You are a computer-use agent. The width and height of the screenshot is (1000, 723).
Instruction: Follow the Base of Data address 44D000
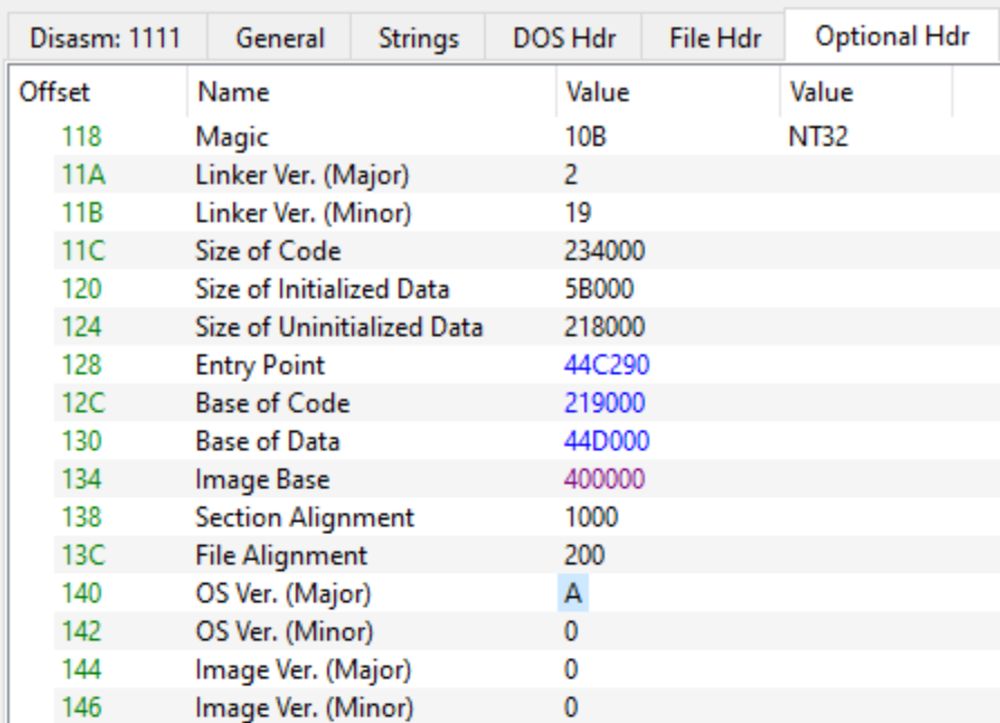[x=607, y=441]
